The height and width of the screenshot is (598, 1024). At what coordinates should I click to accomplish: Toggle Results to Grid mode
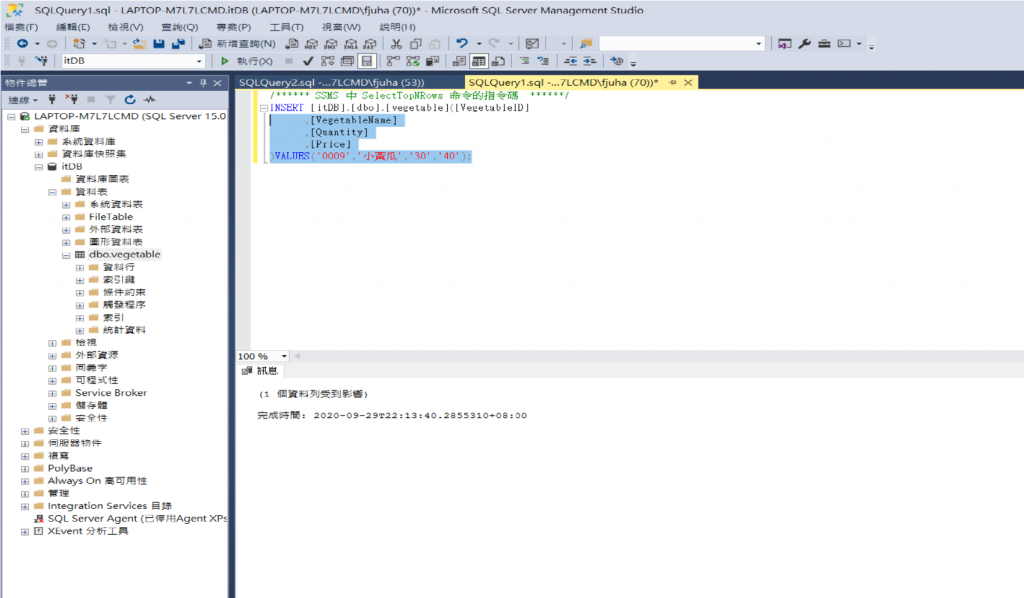point(479,61)
